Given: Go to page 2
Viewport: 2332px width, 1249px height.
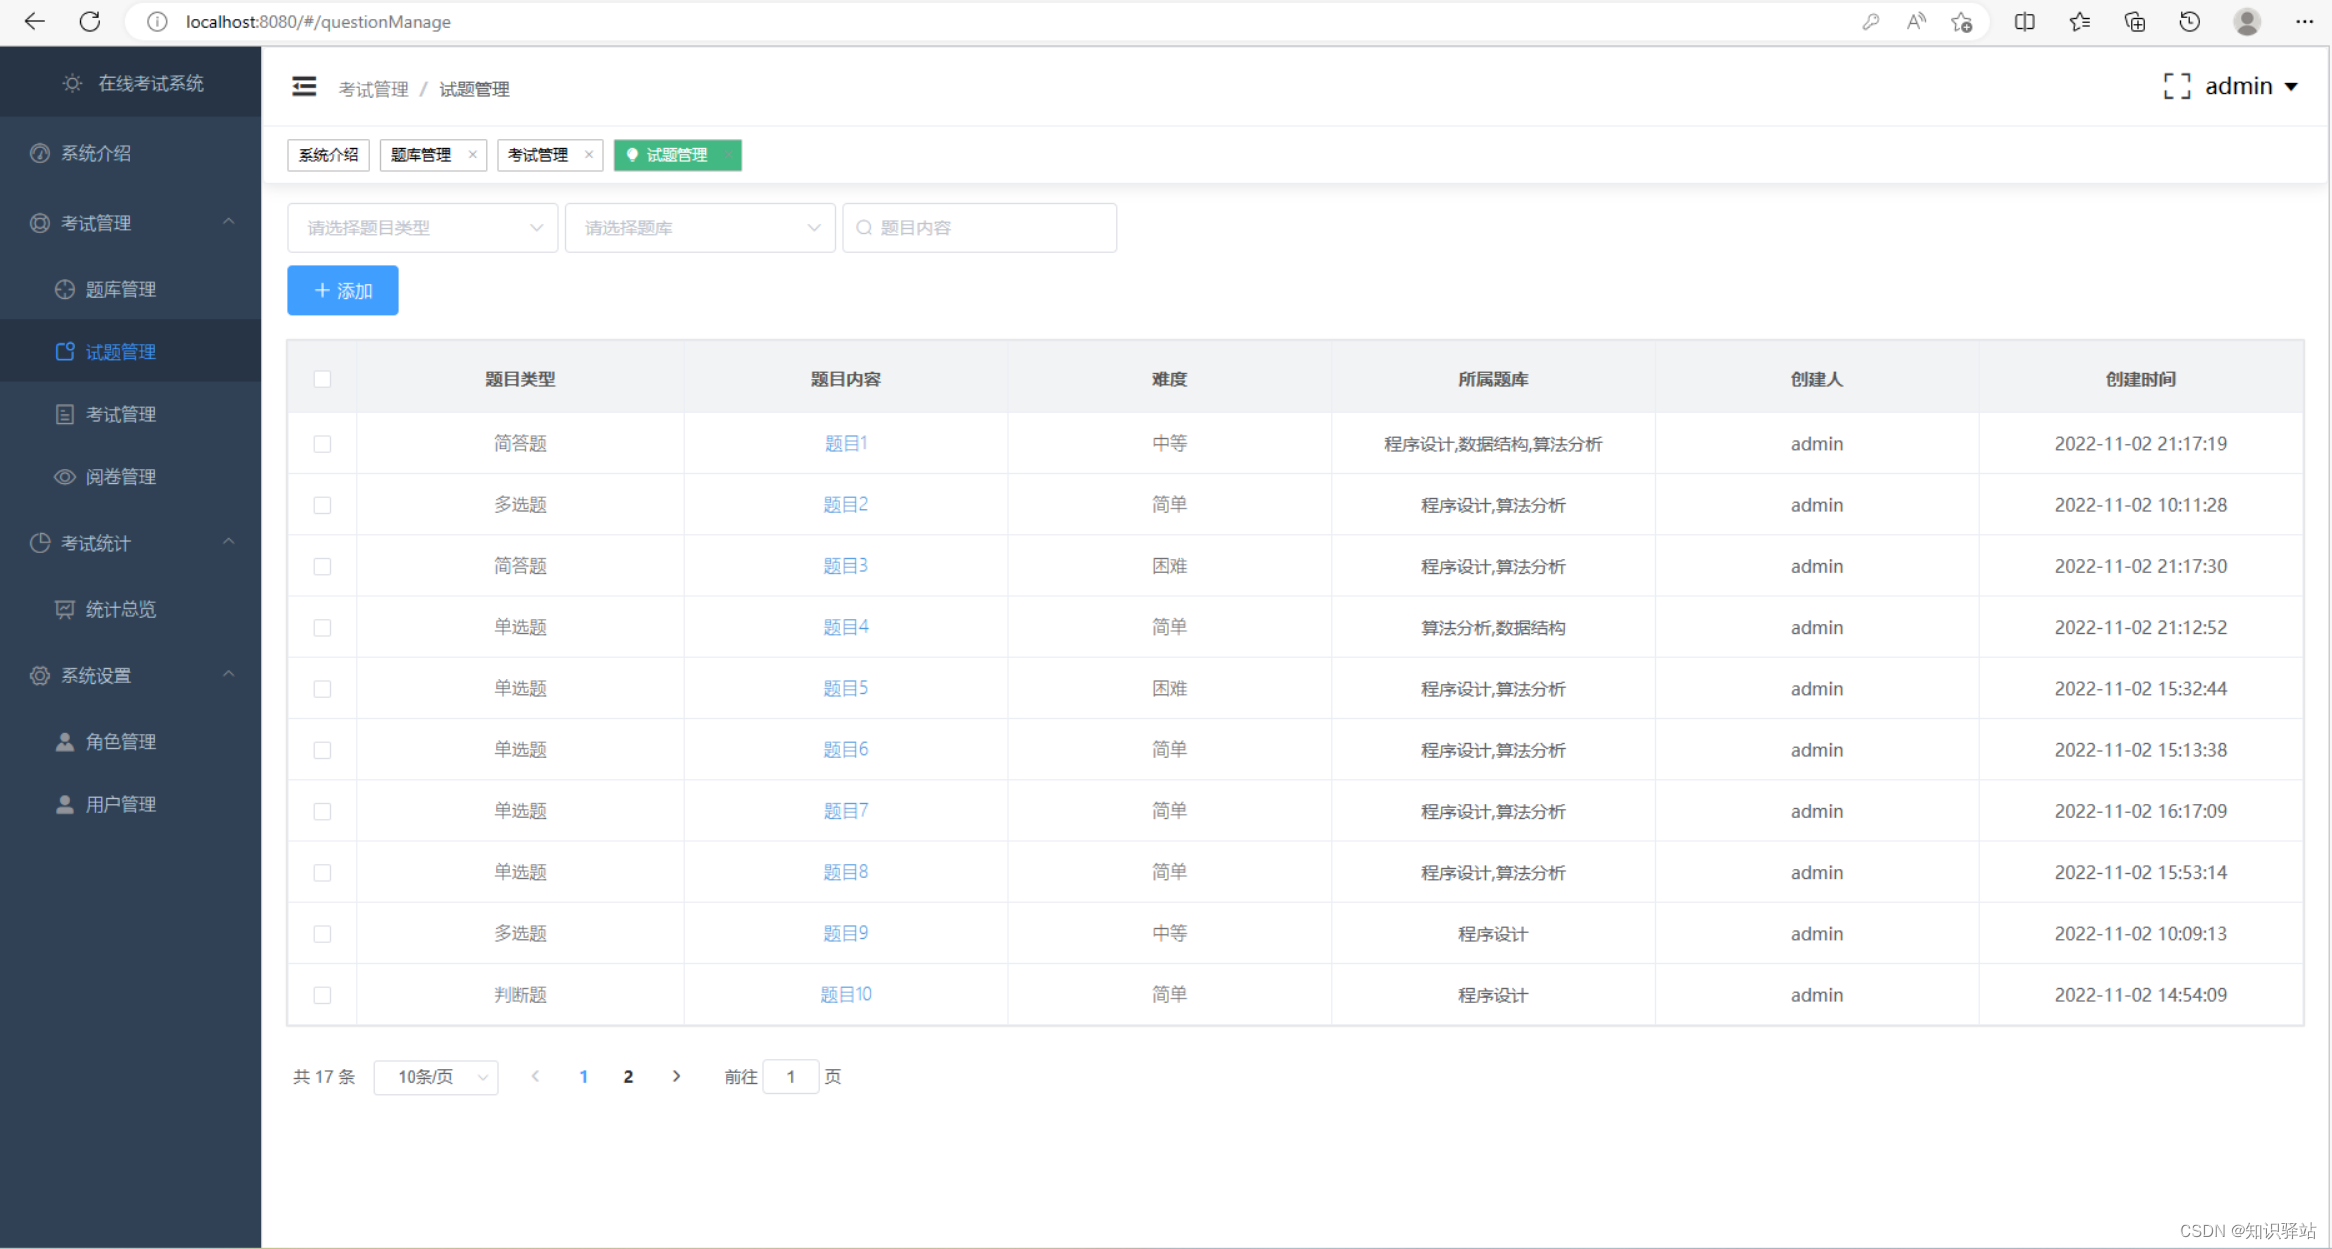Looking at the screenshot, I should pos(628,1077).
